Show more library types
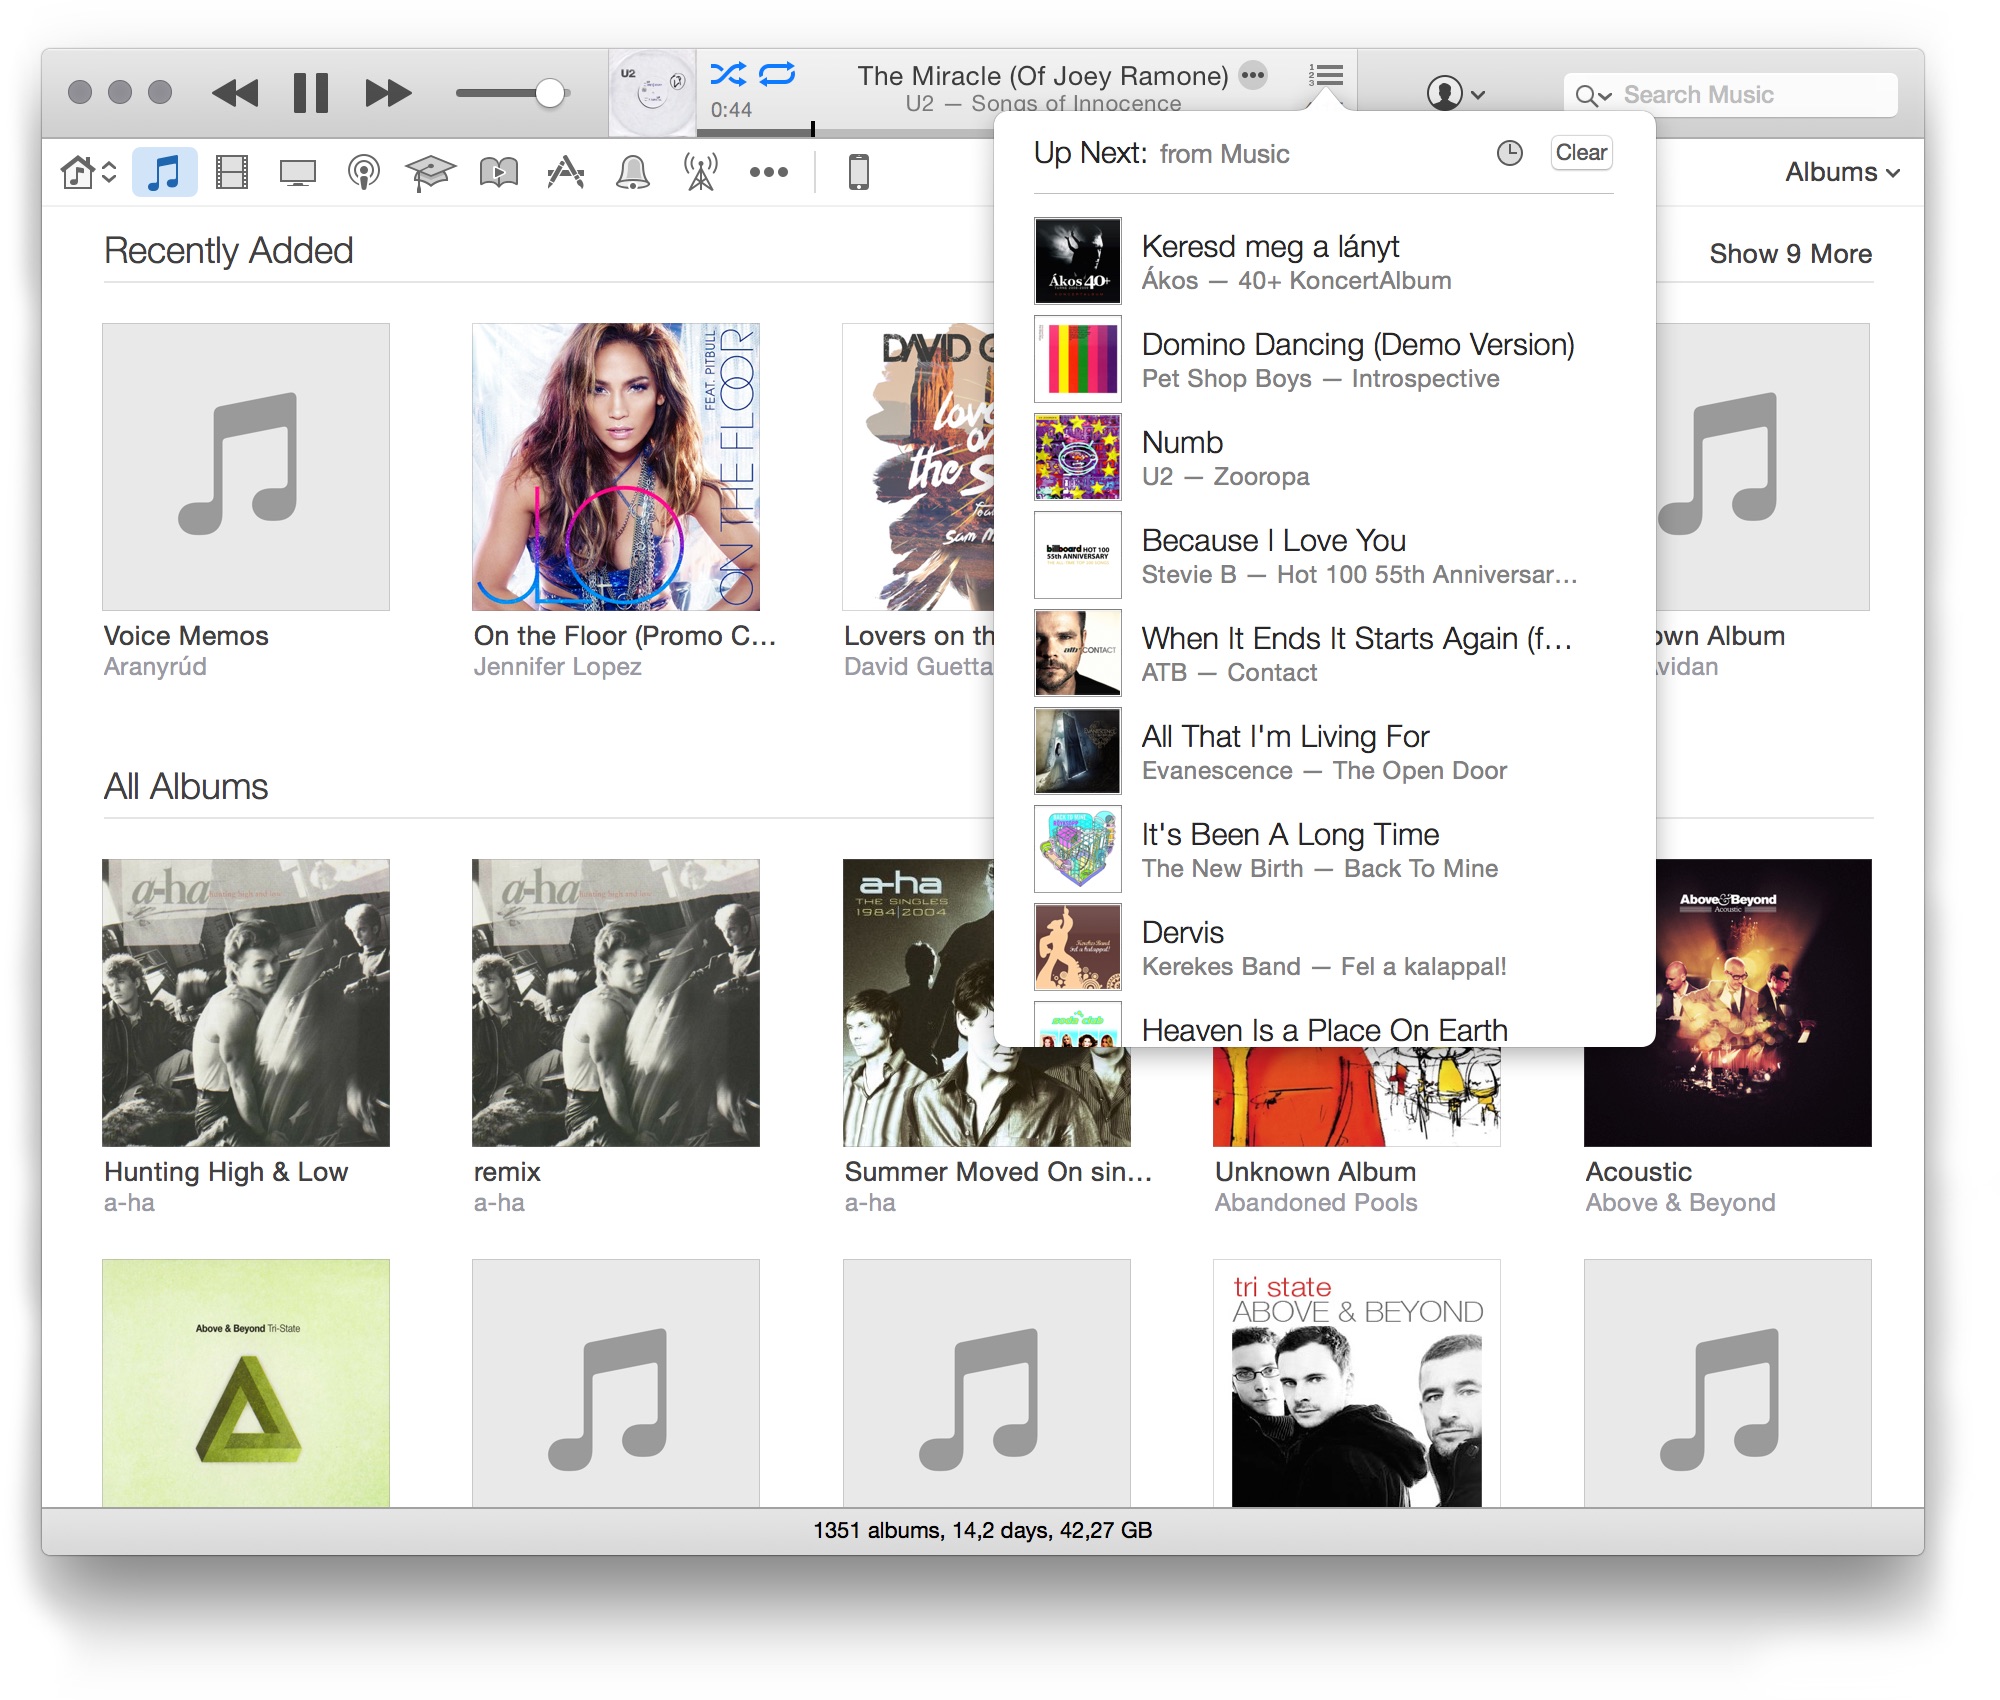2000x1700 pixels. (769, 172)
